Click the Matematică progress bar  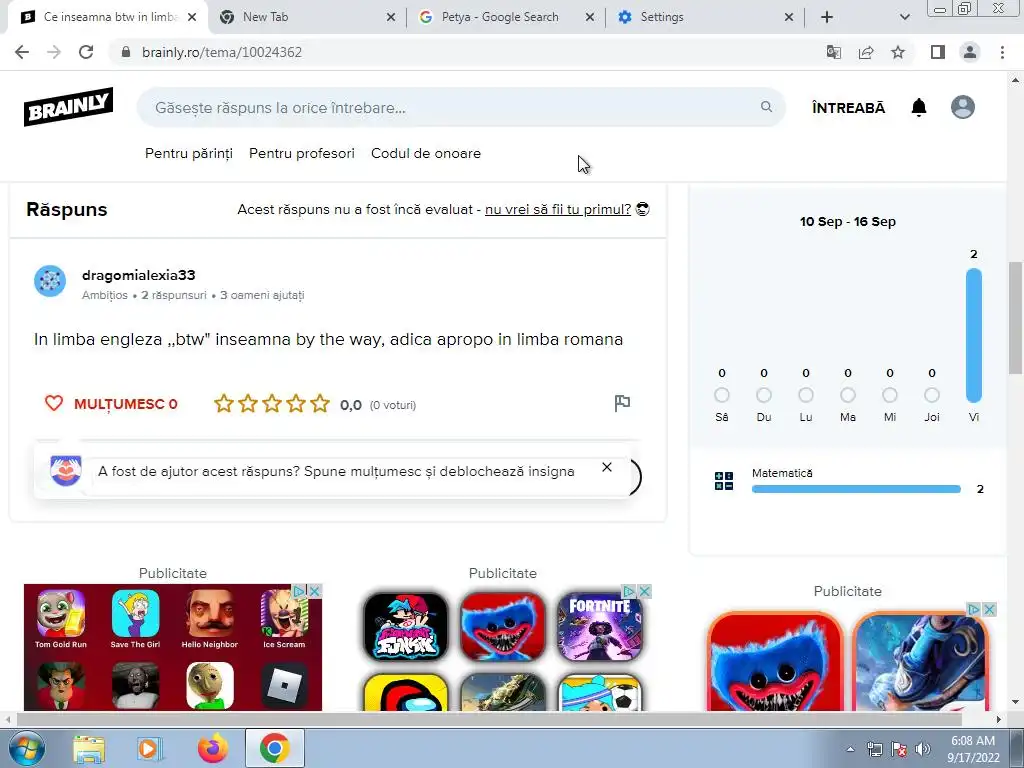point(856,489)
